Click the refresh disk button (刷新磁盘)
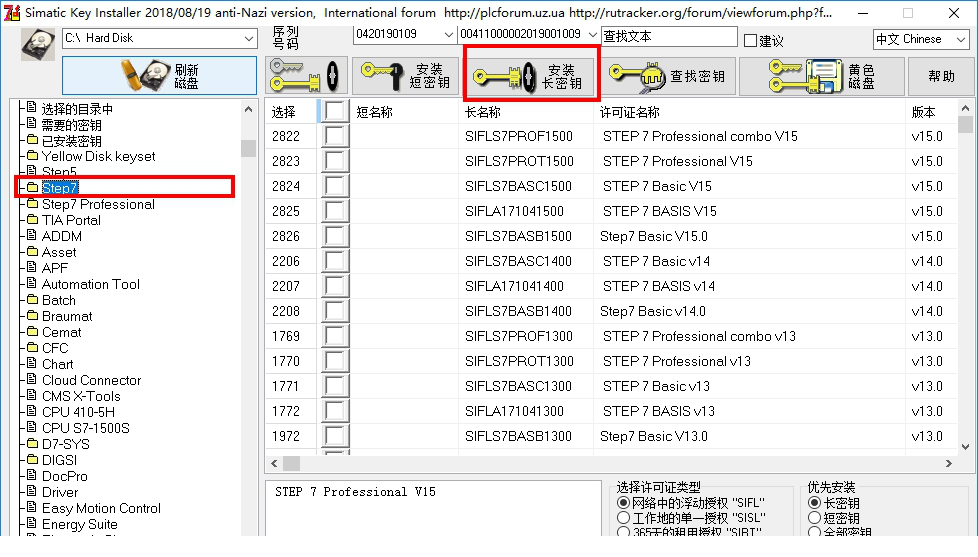 coord(159,75)
